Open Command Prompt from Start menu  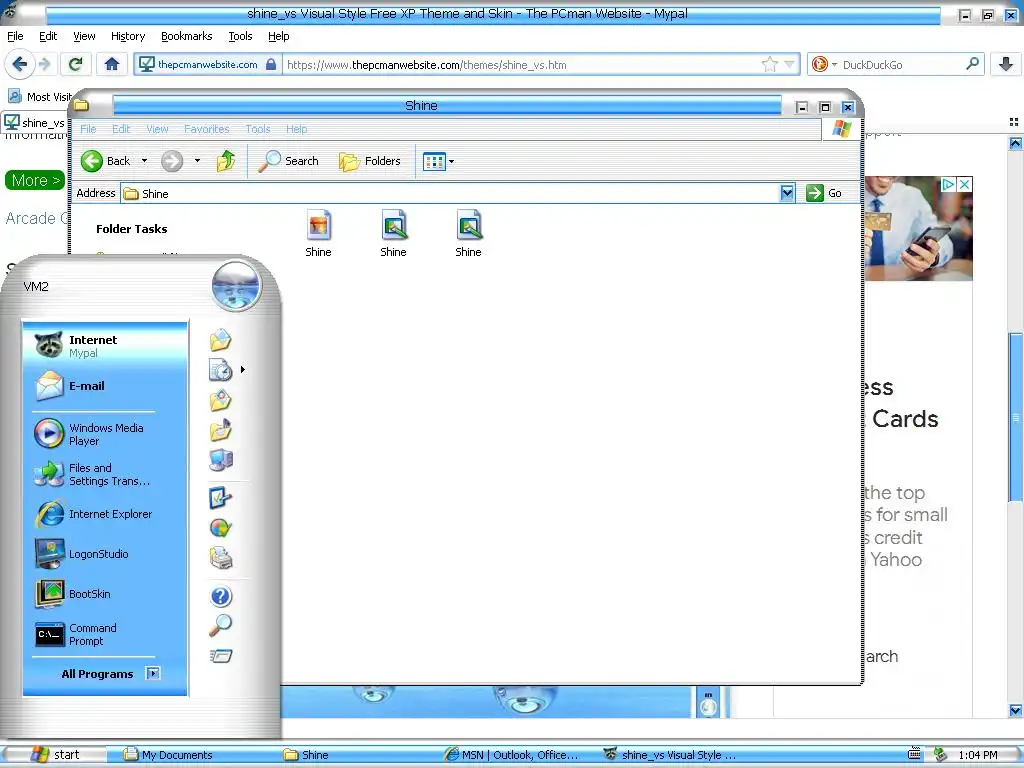tap(106, 634)
